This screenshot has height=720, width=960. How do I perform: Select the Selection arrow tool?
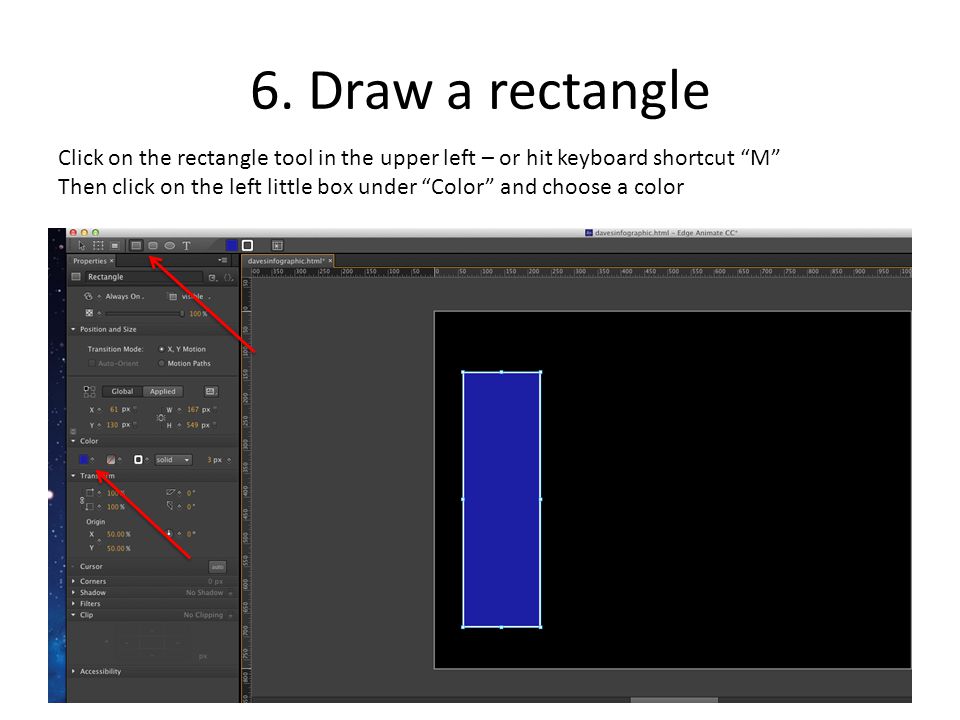coord(82,246)
